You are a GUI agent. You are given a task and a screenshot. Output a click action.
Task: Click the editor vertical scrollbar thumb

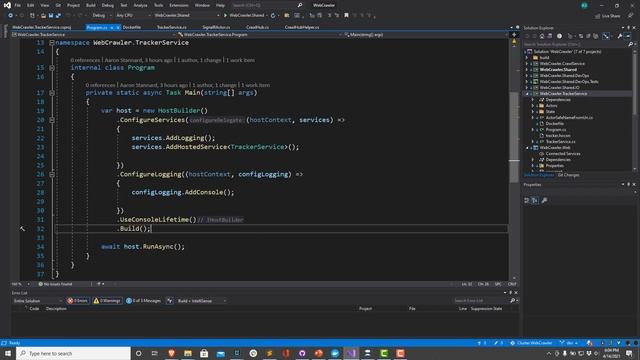click(x=514, y=137)
